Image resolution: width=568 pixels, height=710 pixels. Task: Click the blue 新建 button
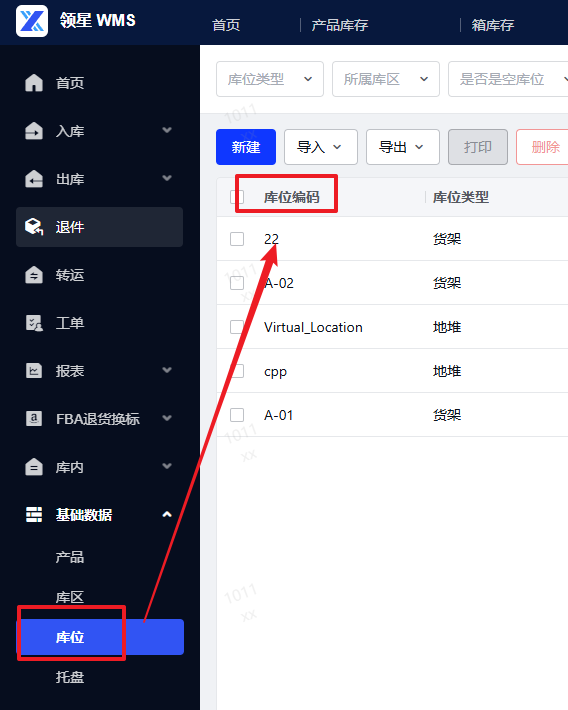pyautogui.click(x=246, y=147)
